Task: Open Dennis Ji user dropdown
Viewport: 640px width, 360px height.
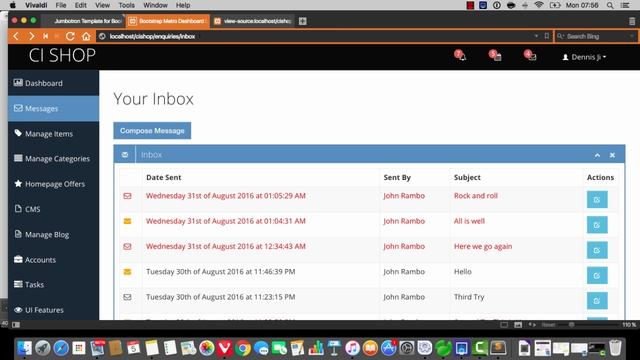Action: [584, 57]
